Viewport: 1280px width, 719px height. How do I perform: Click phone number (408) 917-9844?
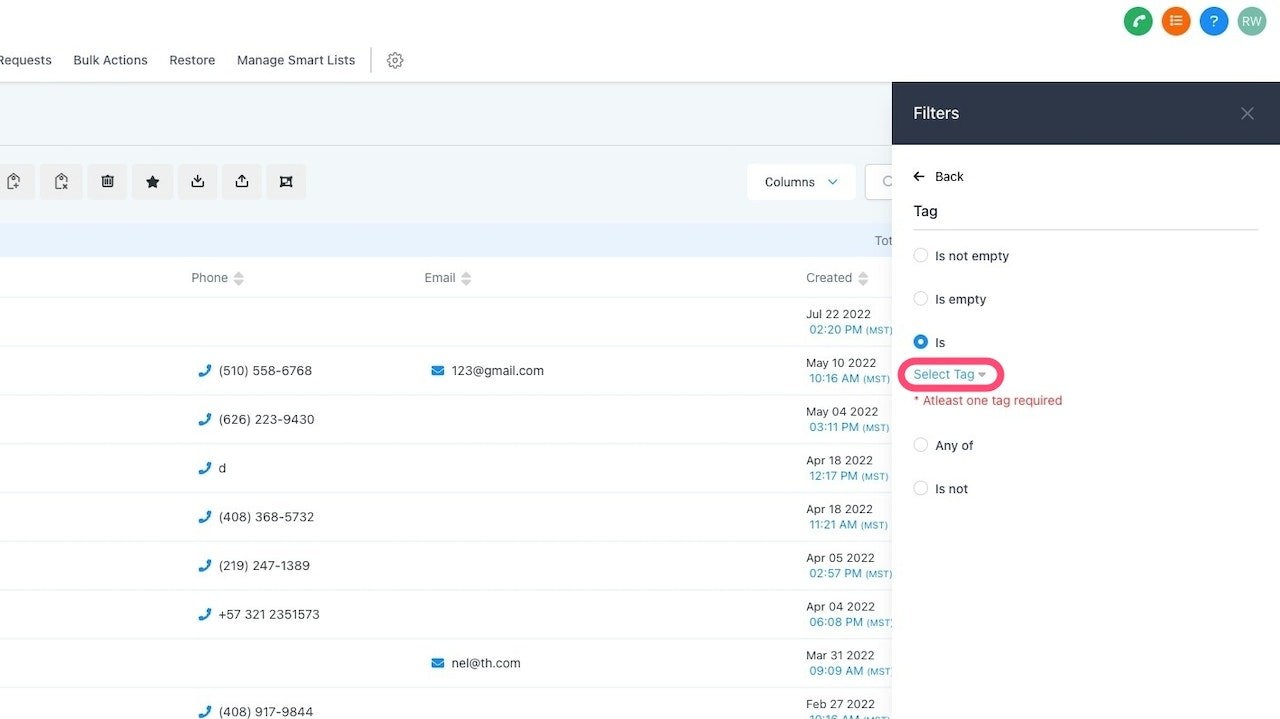(266, 712)
